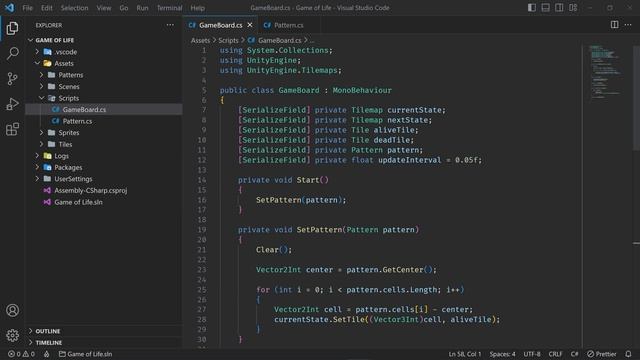Open the Extensions view icon
This screenshot has height=360, width=640.
pos(12,129)
